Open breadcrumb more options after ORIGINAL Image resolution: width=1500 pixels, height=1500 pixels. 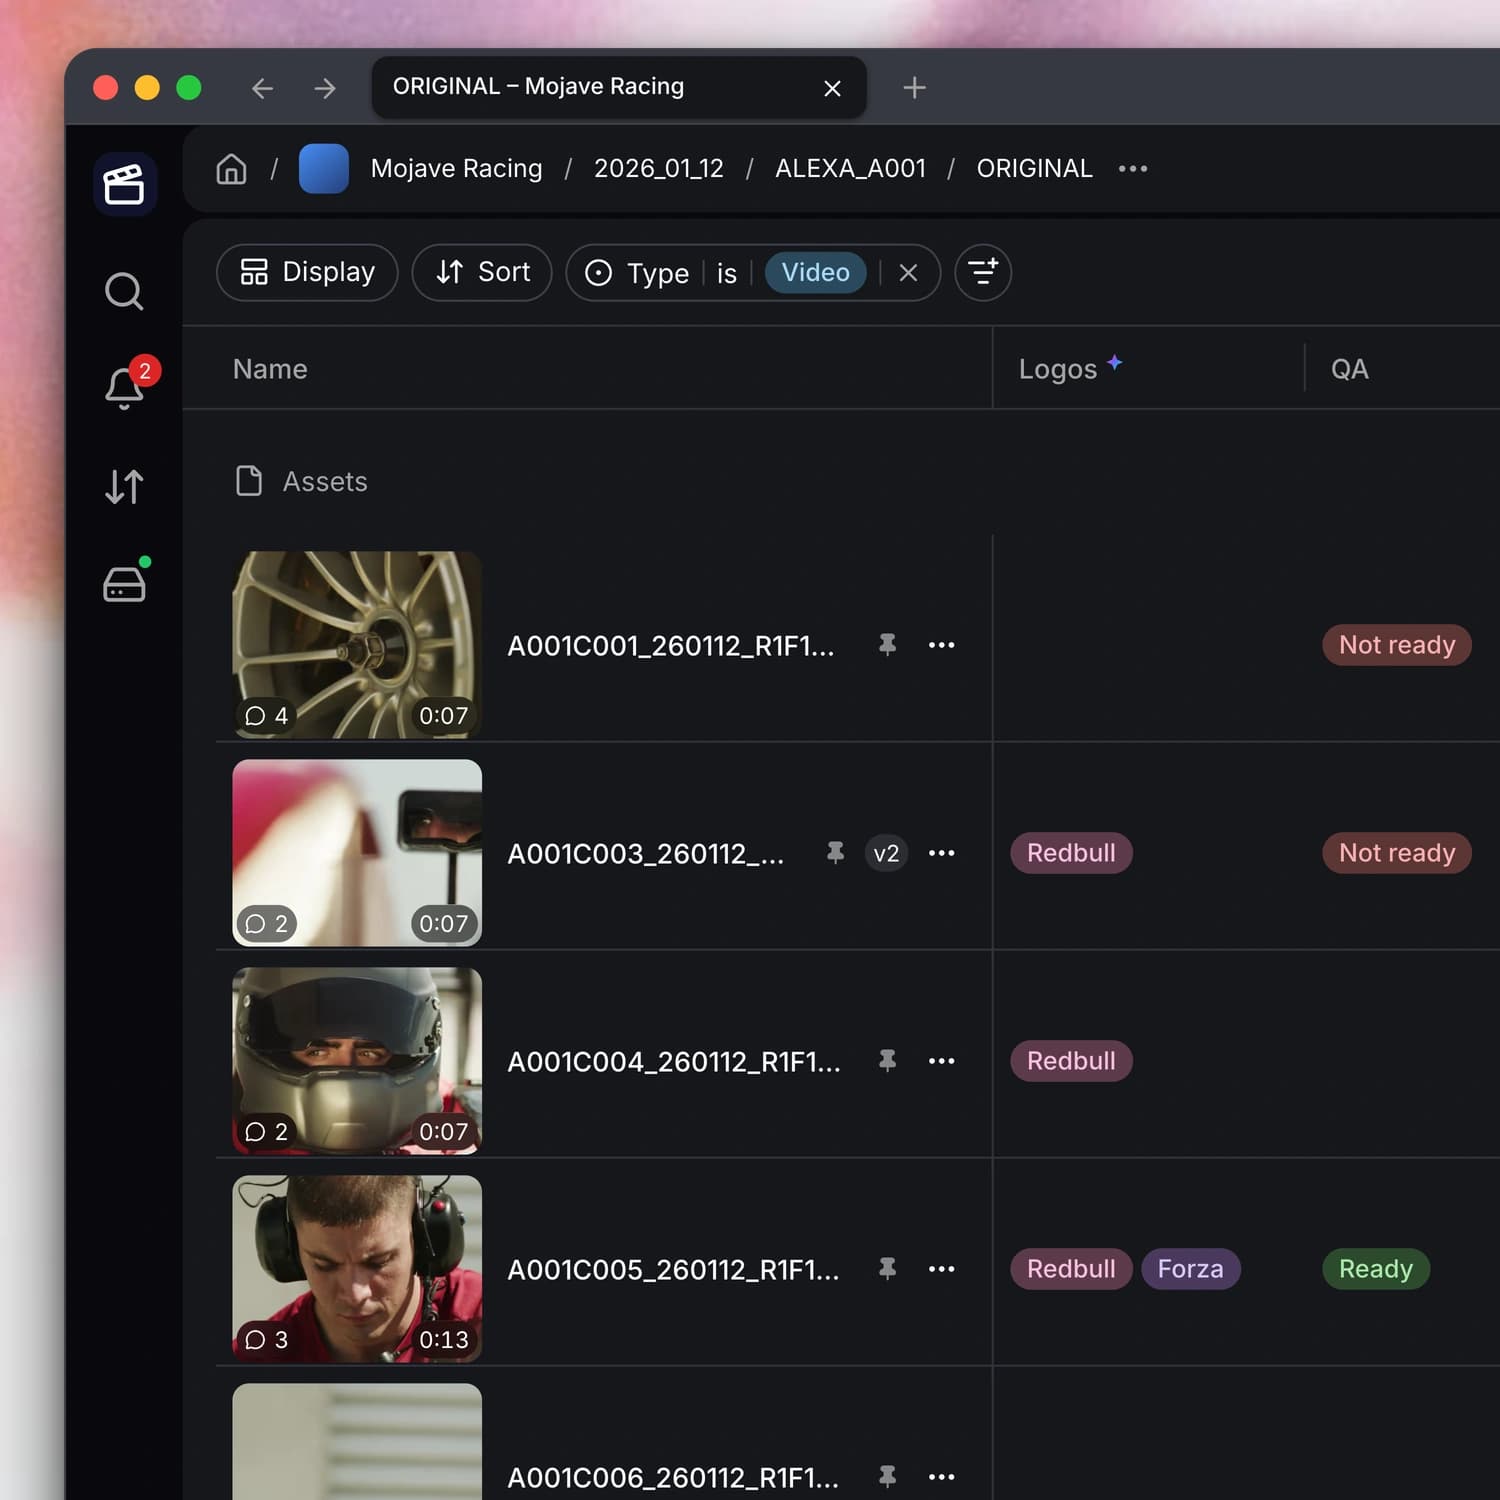[1133, 169]
